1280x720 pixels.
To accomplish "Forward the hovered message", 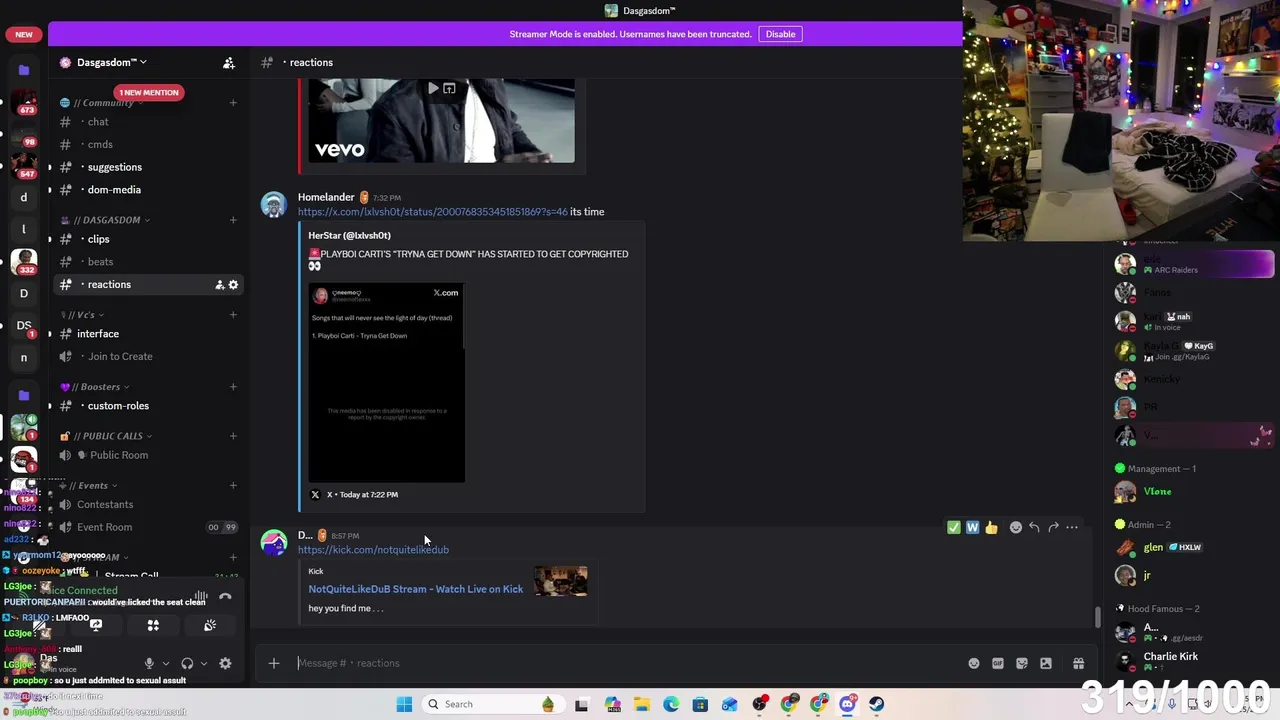I will click(1053, 527).
